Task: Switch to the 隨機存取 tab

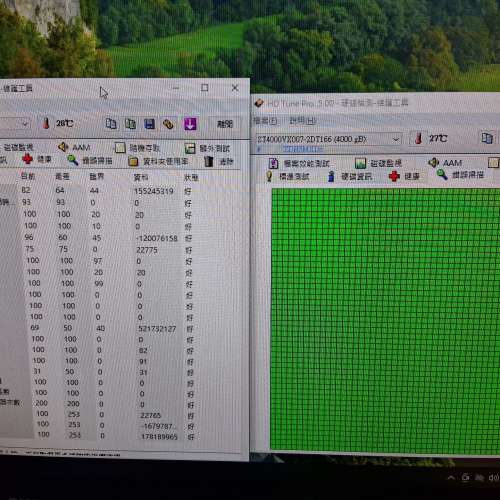Action: pyautogui.click(x=137, y=148)
